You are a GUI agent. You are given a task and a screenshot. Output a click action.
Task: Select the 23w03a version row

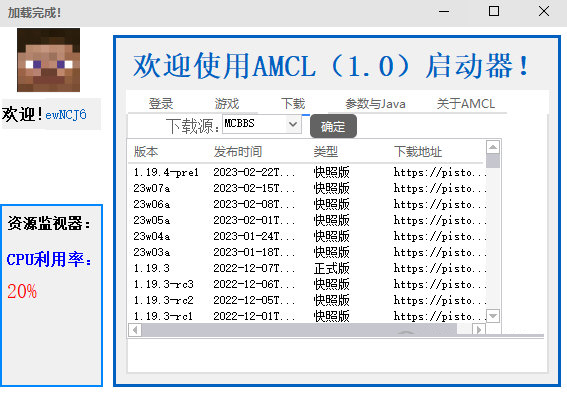pyautogui.click(x=307, y=252)
